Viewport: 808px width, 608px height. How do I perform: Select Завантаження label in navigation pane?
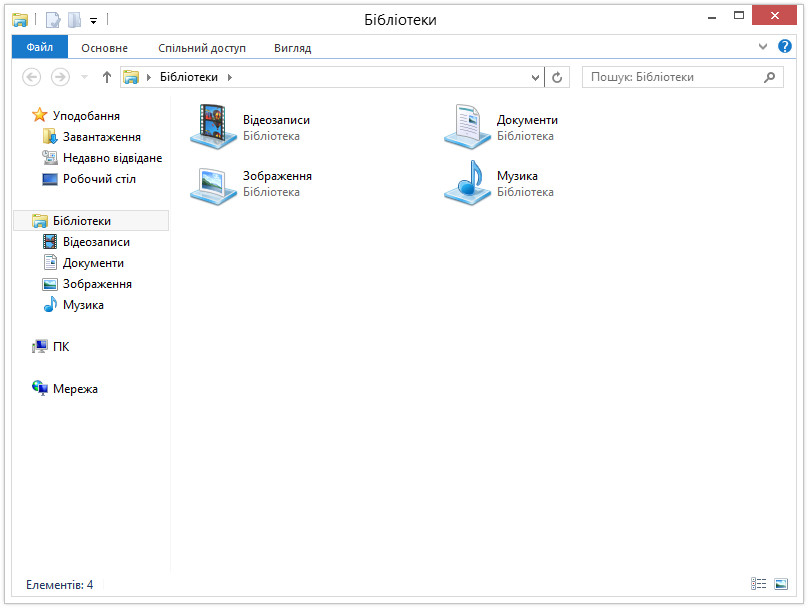pos(102,137)
